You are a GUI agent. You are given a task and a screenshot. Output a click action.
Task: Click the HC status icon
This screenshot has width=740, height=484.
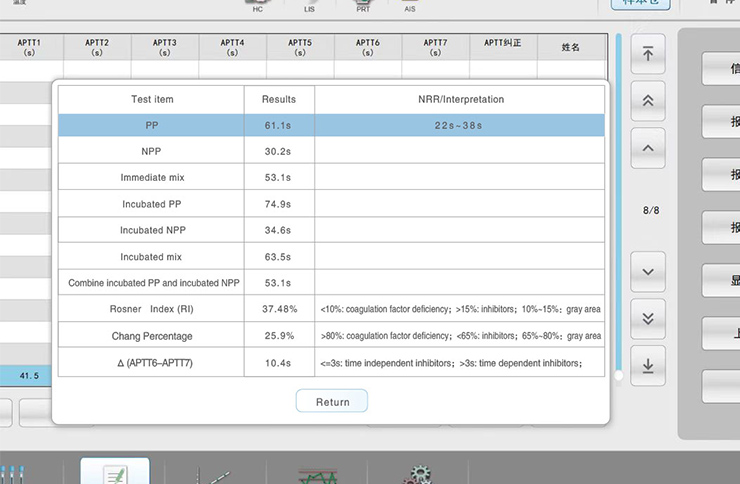[258, 6]
